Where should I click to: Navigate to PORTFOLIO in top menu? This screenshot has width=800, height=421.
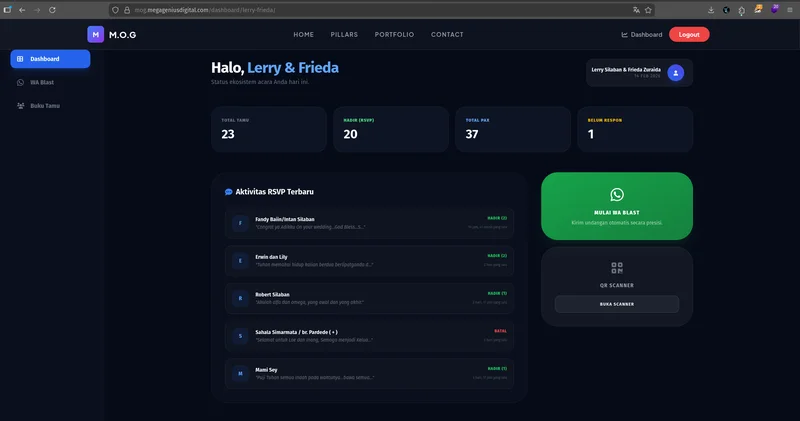[394, 35]
